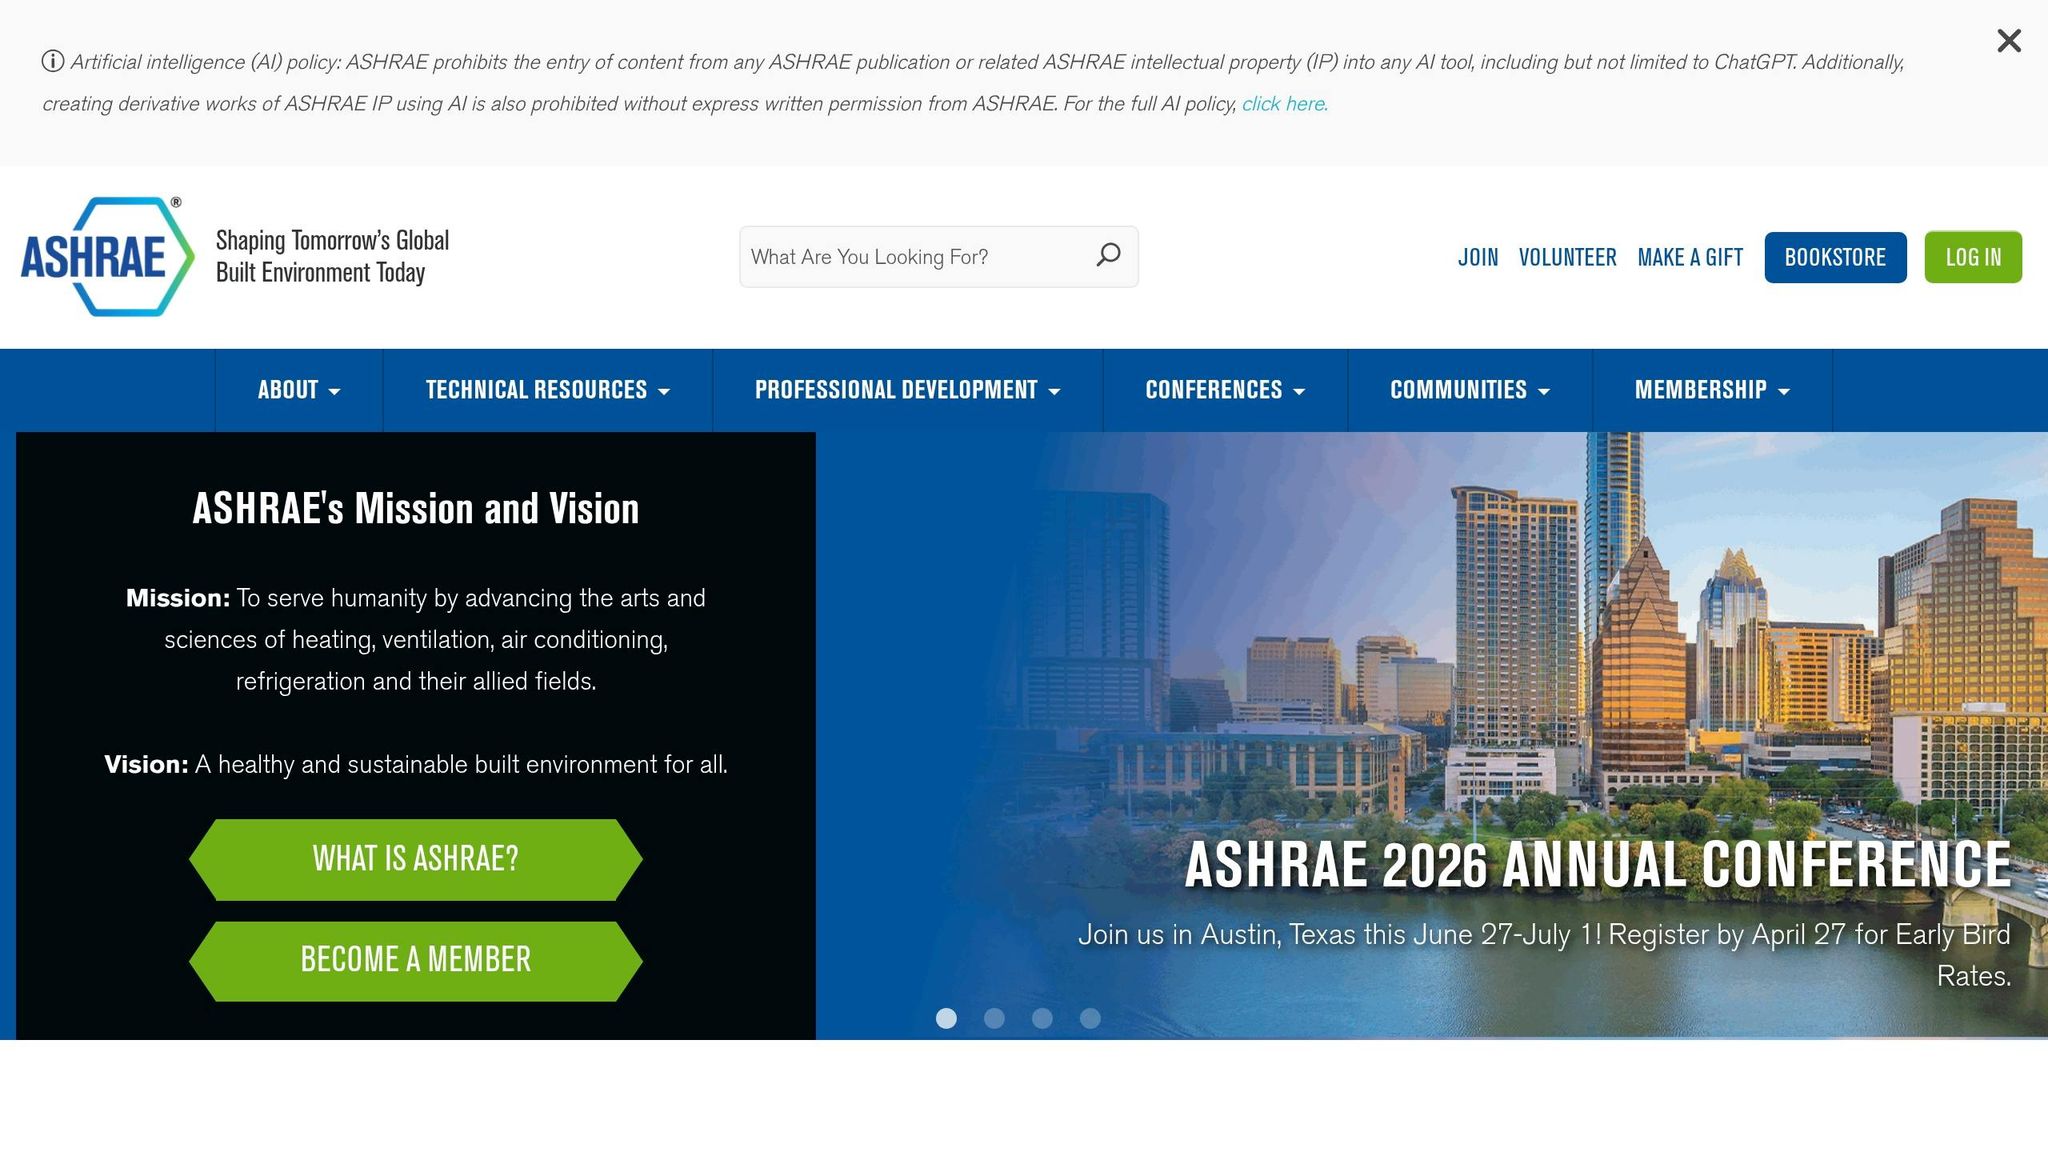Dismiss the AI policy banner with the X
Screen dimensions: 2048x1152
[2008, 41]
